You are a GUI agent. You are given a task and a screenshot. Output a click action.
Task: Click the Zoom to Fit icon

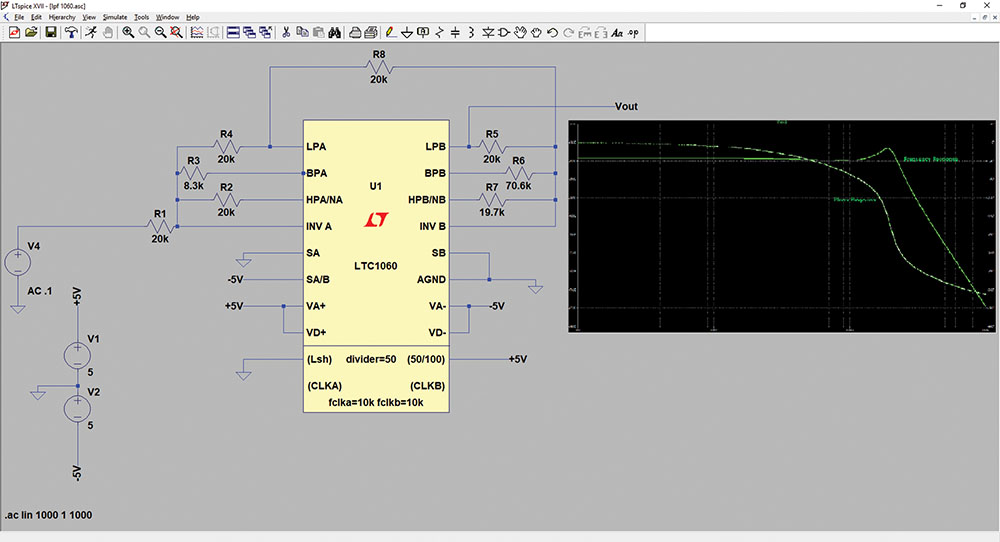coord(176,33)
